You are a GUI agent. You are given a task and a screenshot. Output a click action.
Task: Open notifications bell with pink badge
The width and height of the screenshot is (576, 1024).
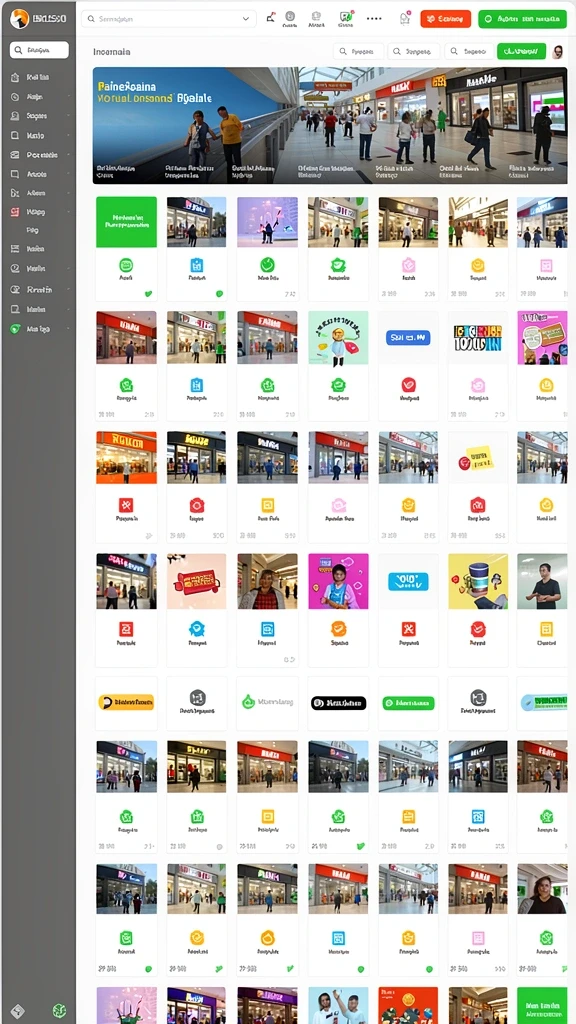(x=405, y=18)
